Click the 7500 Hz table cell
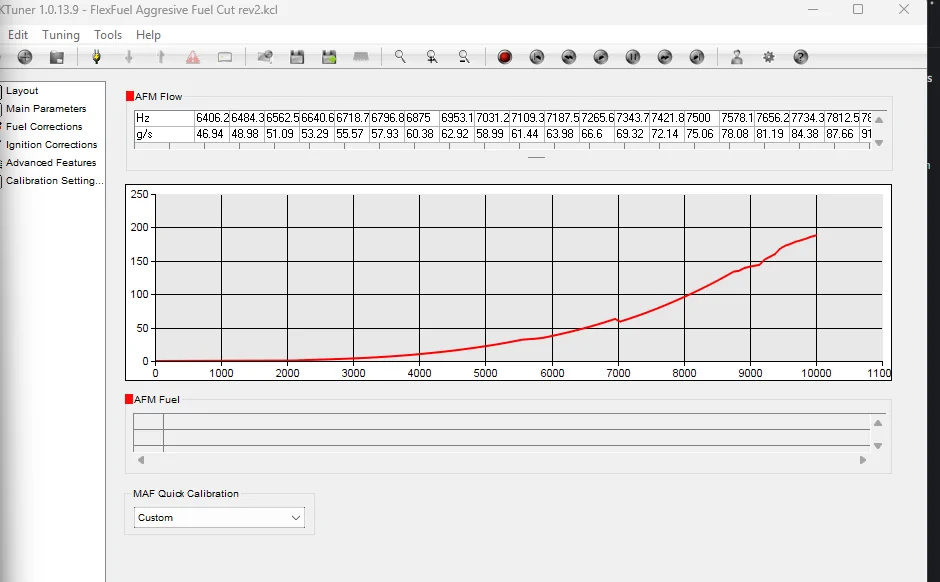The image size is (940, 582). pos(702,118)
